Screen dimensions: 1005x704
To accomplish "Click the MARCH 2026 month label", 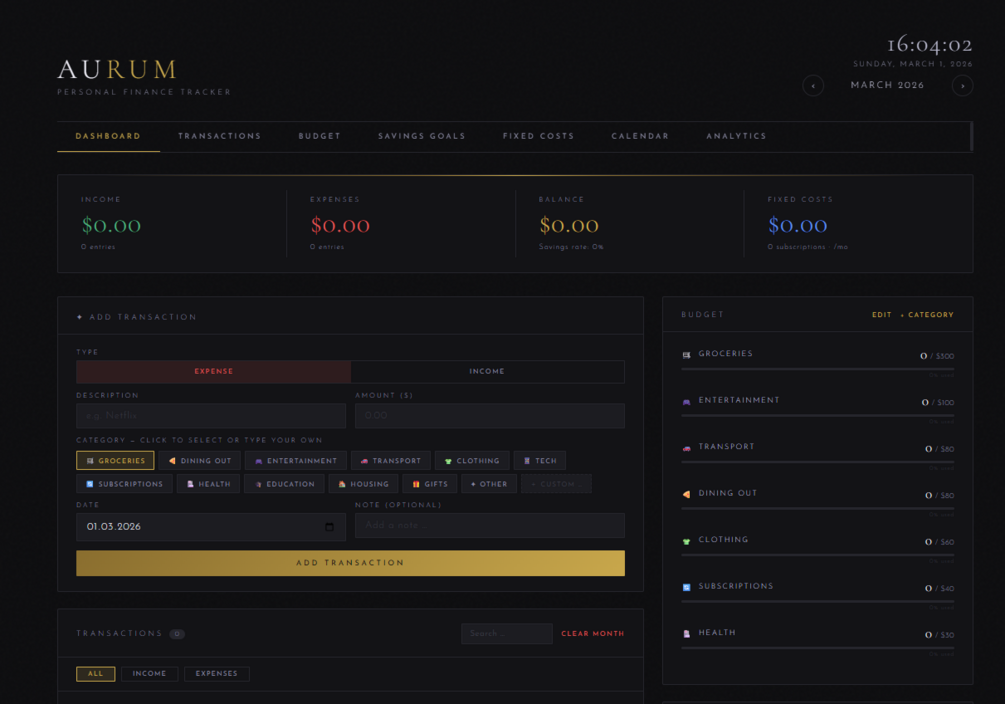I will pyautogui.click(x=887, y=85).
